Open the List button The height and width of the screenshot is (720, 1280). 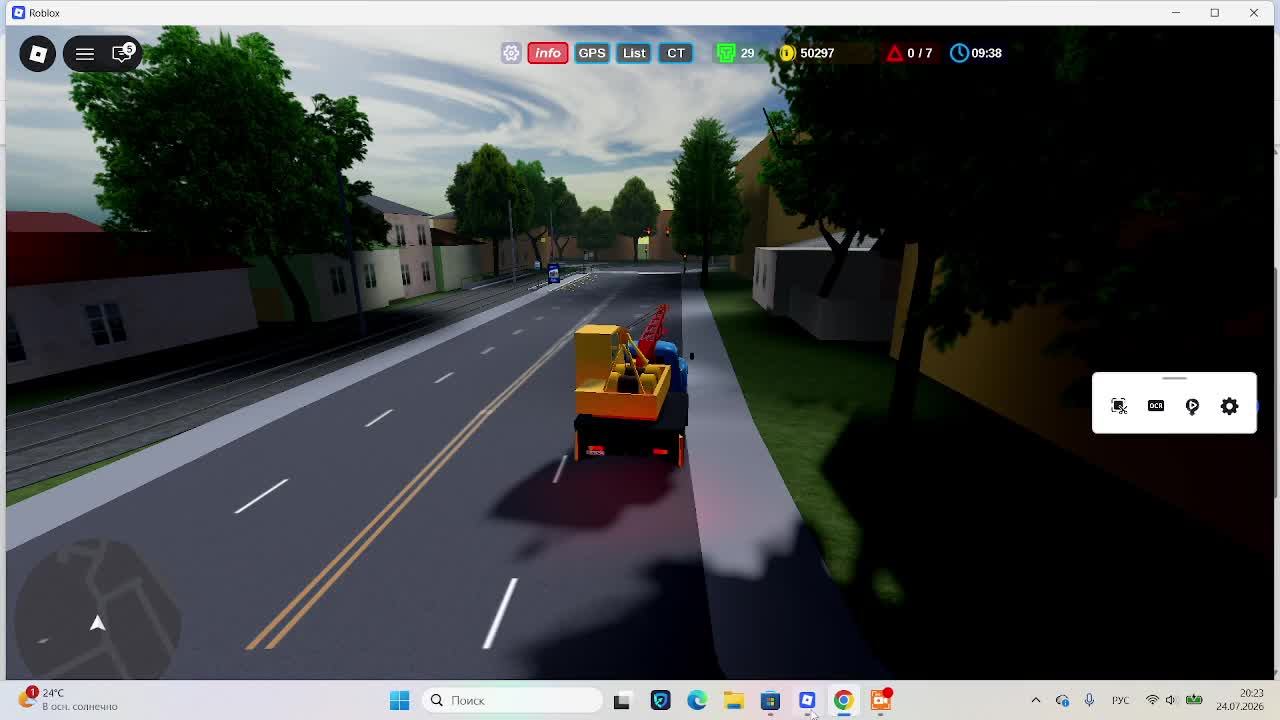click(634, 53)
